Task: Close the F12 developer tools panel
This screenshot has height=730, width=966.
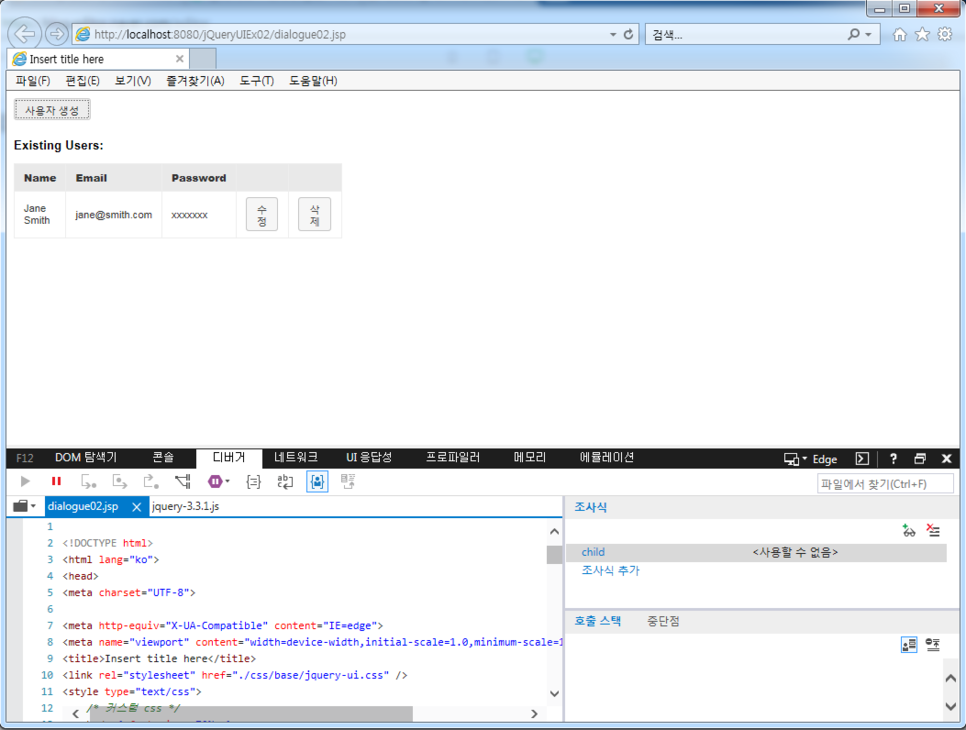Action: coord(947,459)
